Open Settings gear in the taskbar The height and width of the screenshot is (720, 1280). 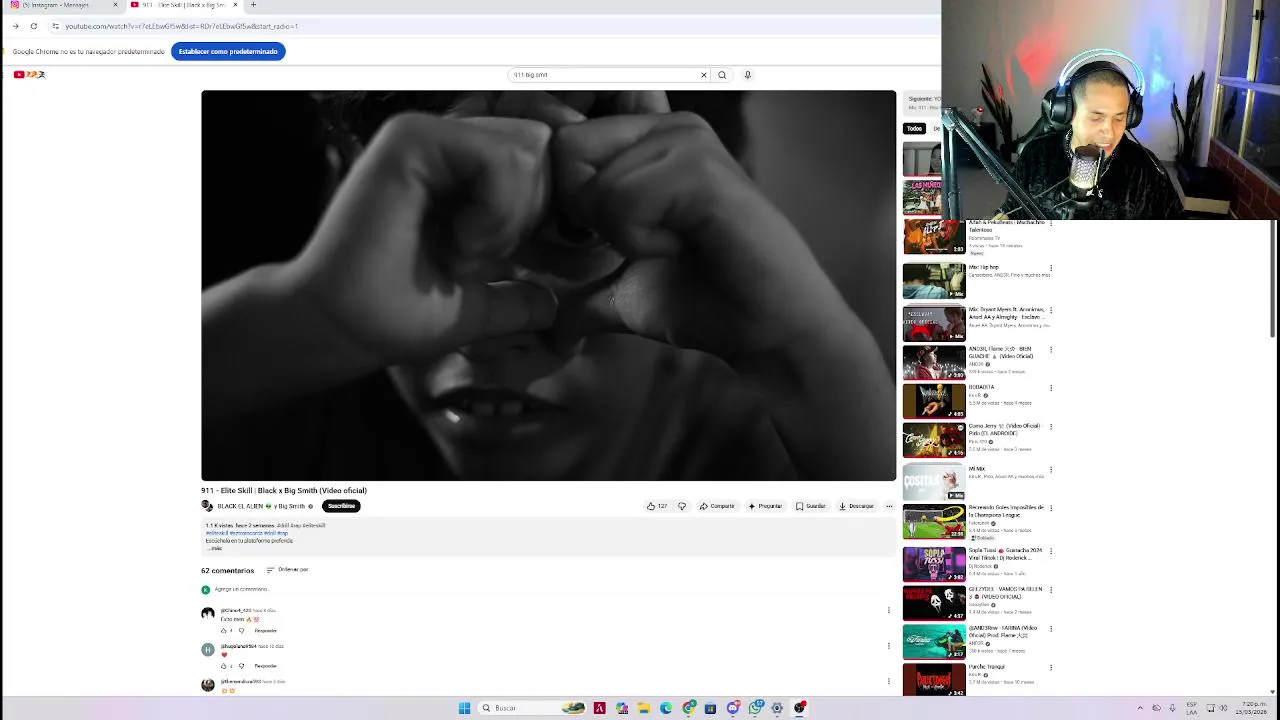coord(777,708)
